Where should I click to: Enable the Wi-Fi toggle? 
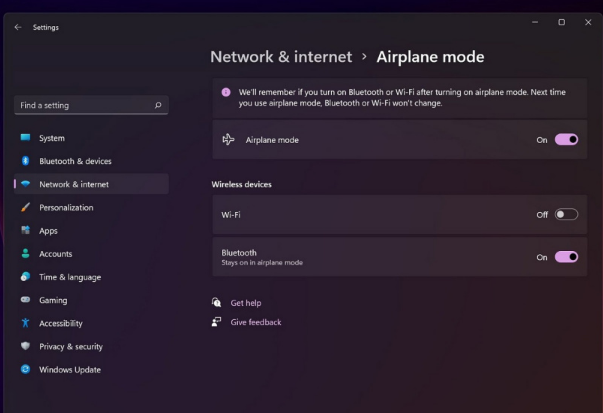pos(566,214)
